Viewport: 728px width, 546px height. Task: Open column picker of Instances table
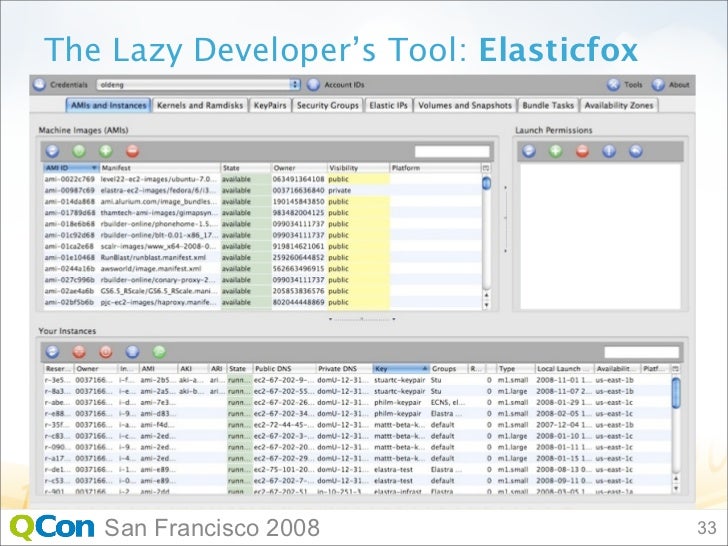676,369
